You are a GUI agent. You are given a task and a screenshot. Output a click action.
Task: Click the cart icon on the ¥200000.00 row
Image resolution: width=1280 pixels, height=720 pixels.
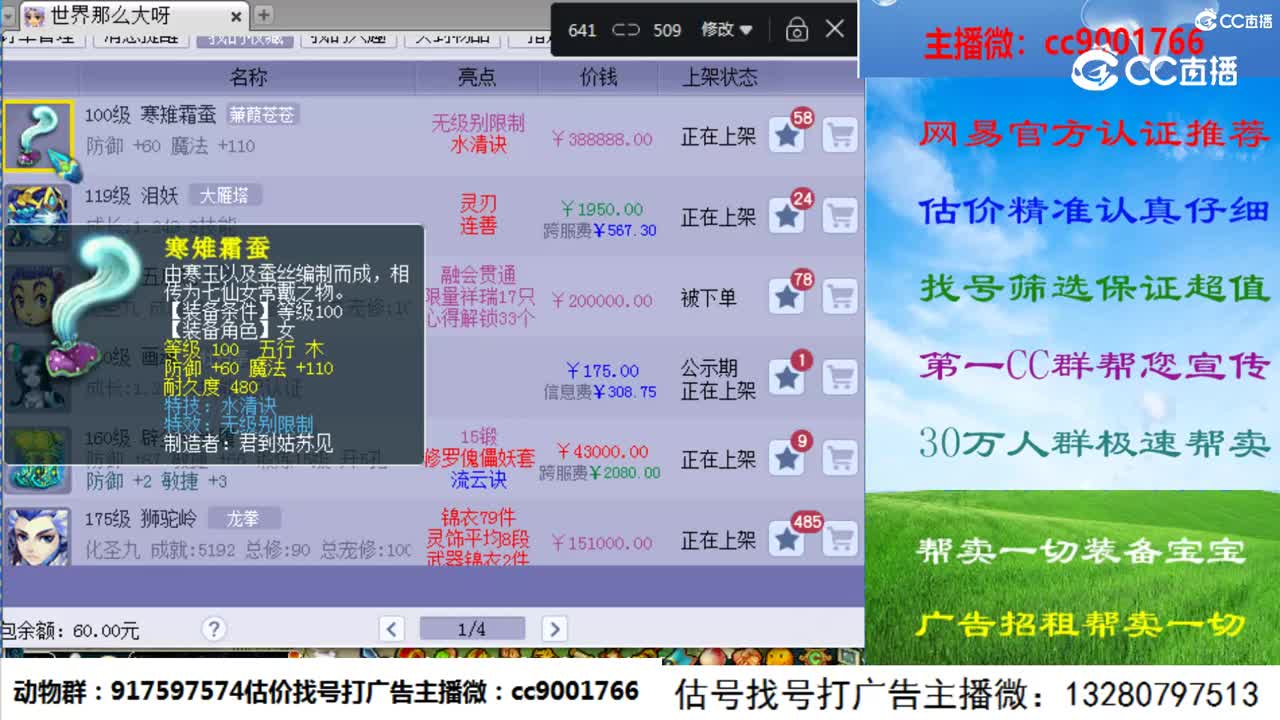coord(841,297)
